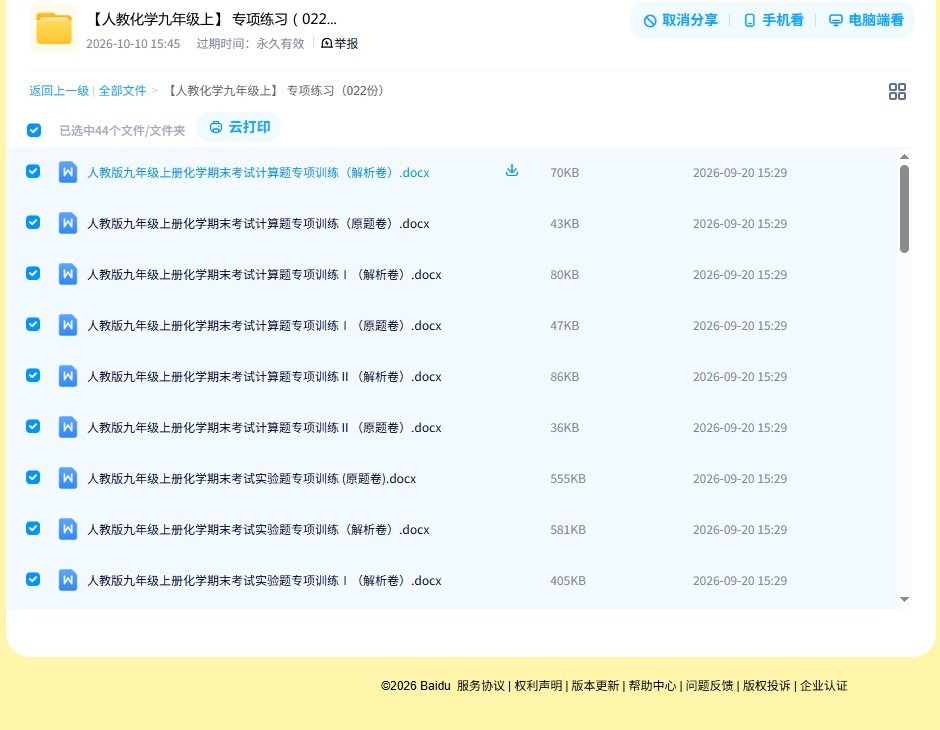This screenshot has height=730, width=940.
Task: Click Word icon of 计算题专项训练（原题卷）.docx
Action: click(68, 224)
